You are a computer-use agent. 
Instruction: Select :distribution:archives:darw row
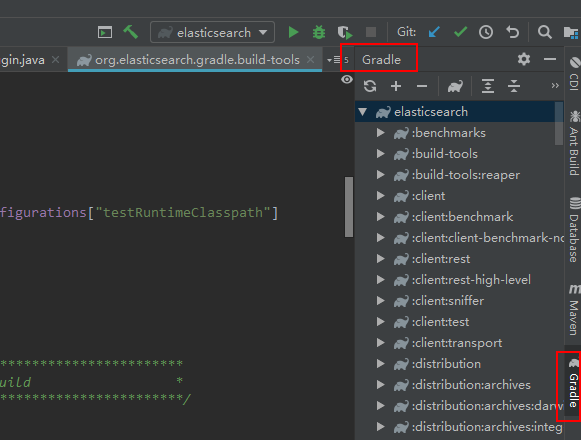pos(459,406)
